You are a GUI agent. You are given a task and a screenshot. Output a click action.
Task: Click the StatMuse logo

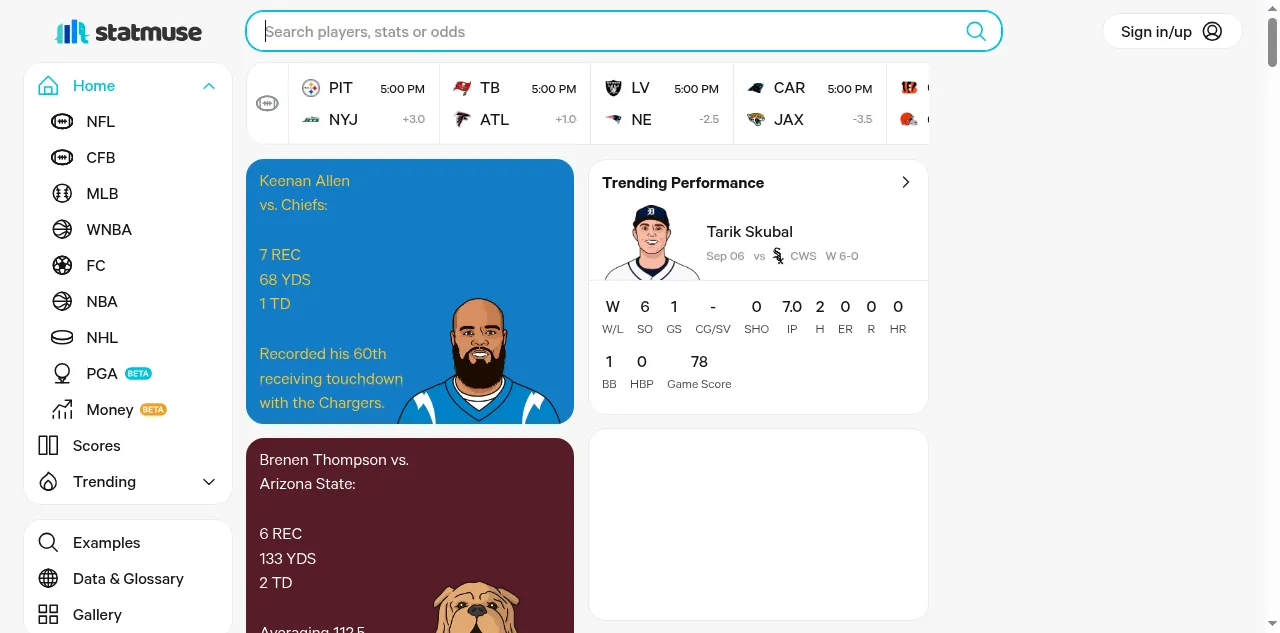point(128,32)
